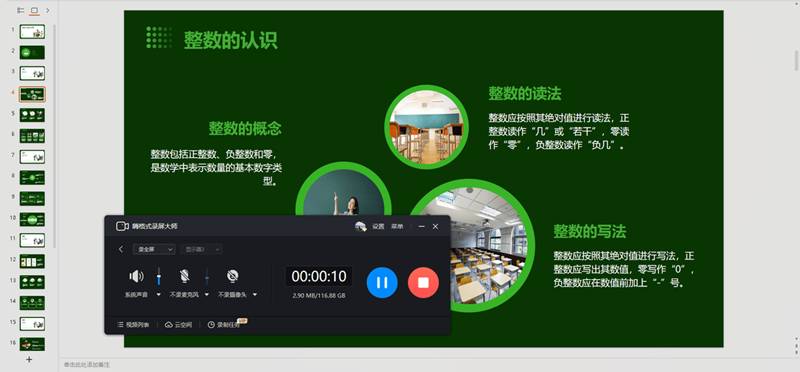This screenshot has height=372, width=800.
Task: Toggle the muted microphone icon
Action: click(184, 277)
